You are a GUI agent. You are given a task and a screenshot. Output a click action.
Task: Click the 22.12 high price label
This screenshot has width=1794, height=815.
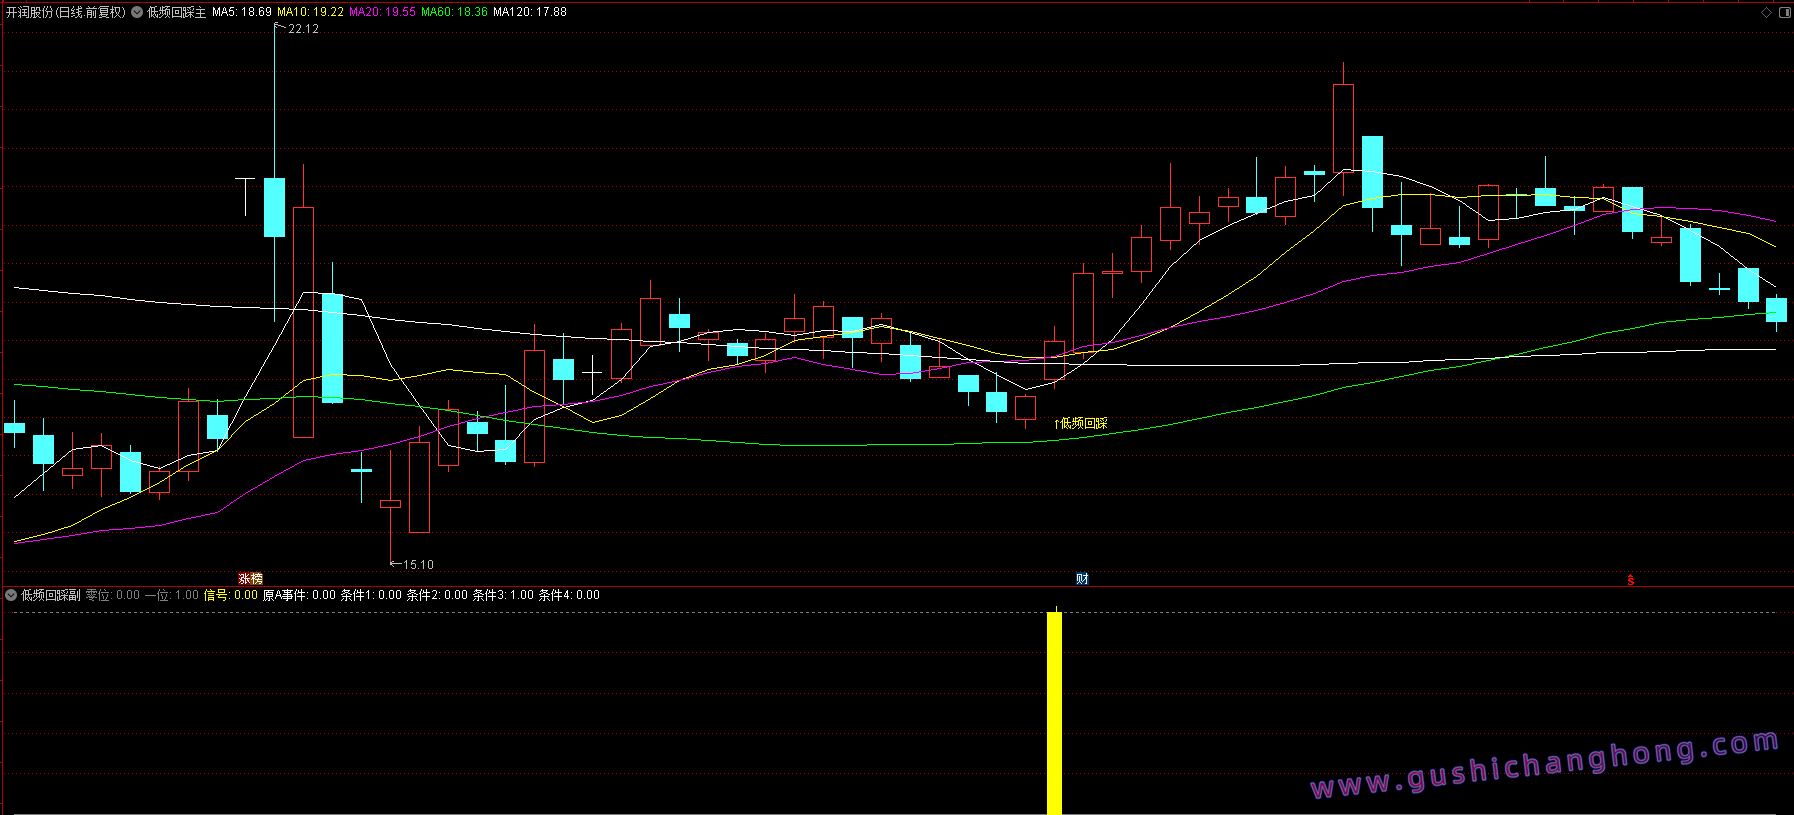303,29
